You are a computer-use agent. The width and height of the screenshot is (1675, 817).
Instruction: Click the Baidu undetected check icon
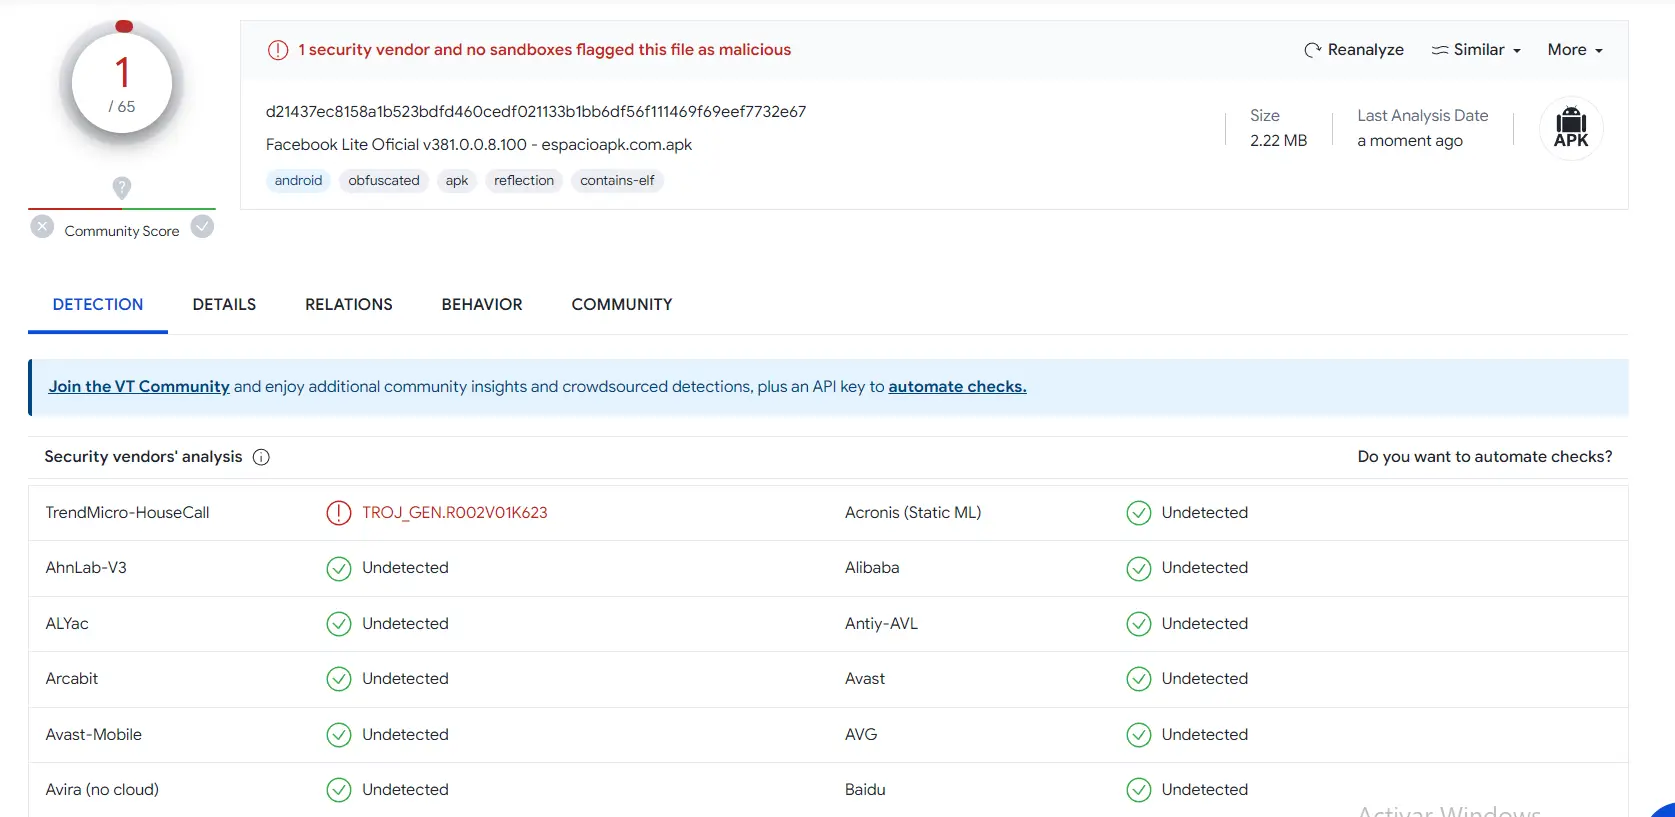coord(1138,790)
